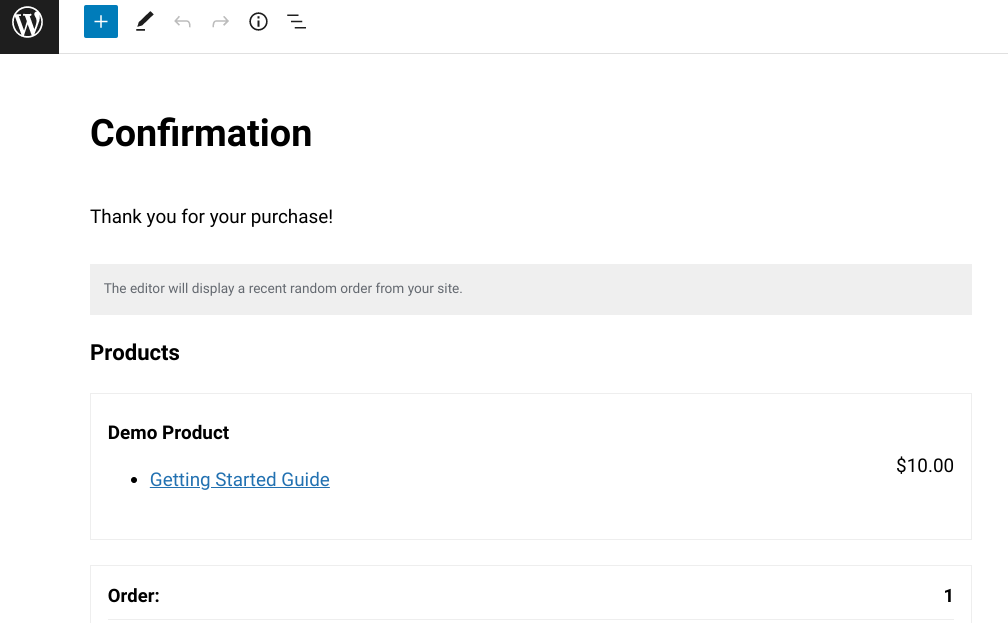Open the Details information panel
This screenshot has height=623, width=1008.
pyautogui.click(x=258, y=21)
